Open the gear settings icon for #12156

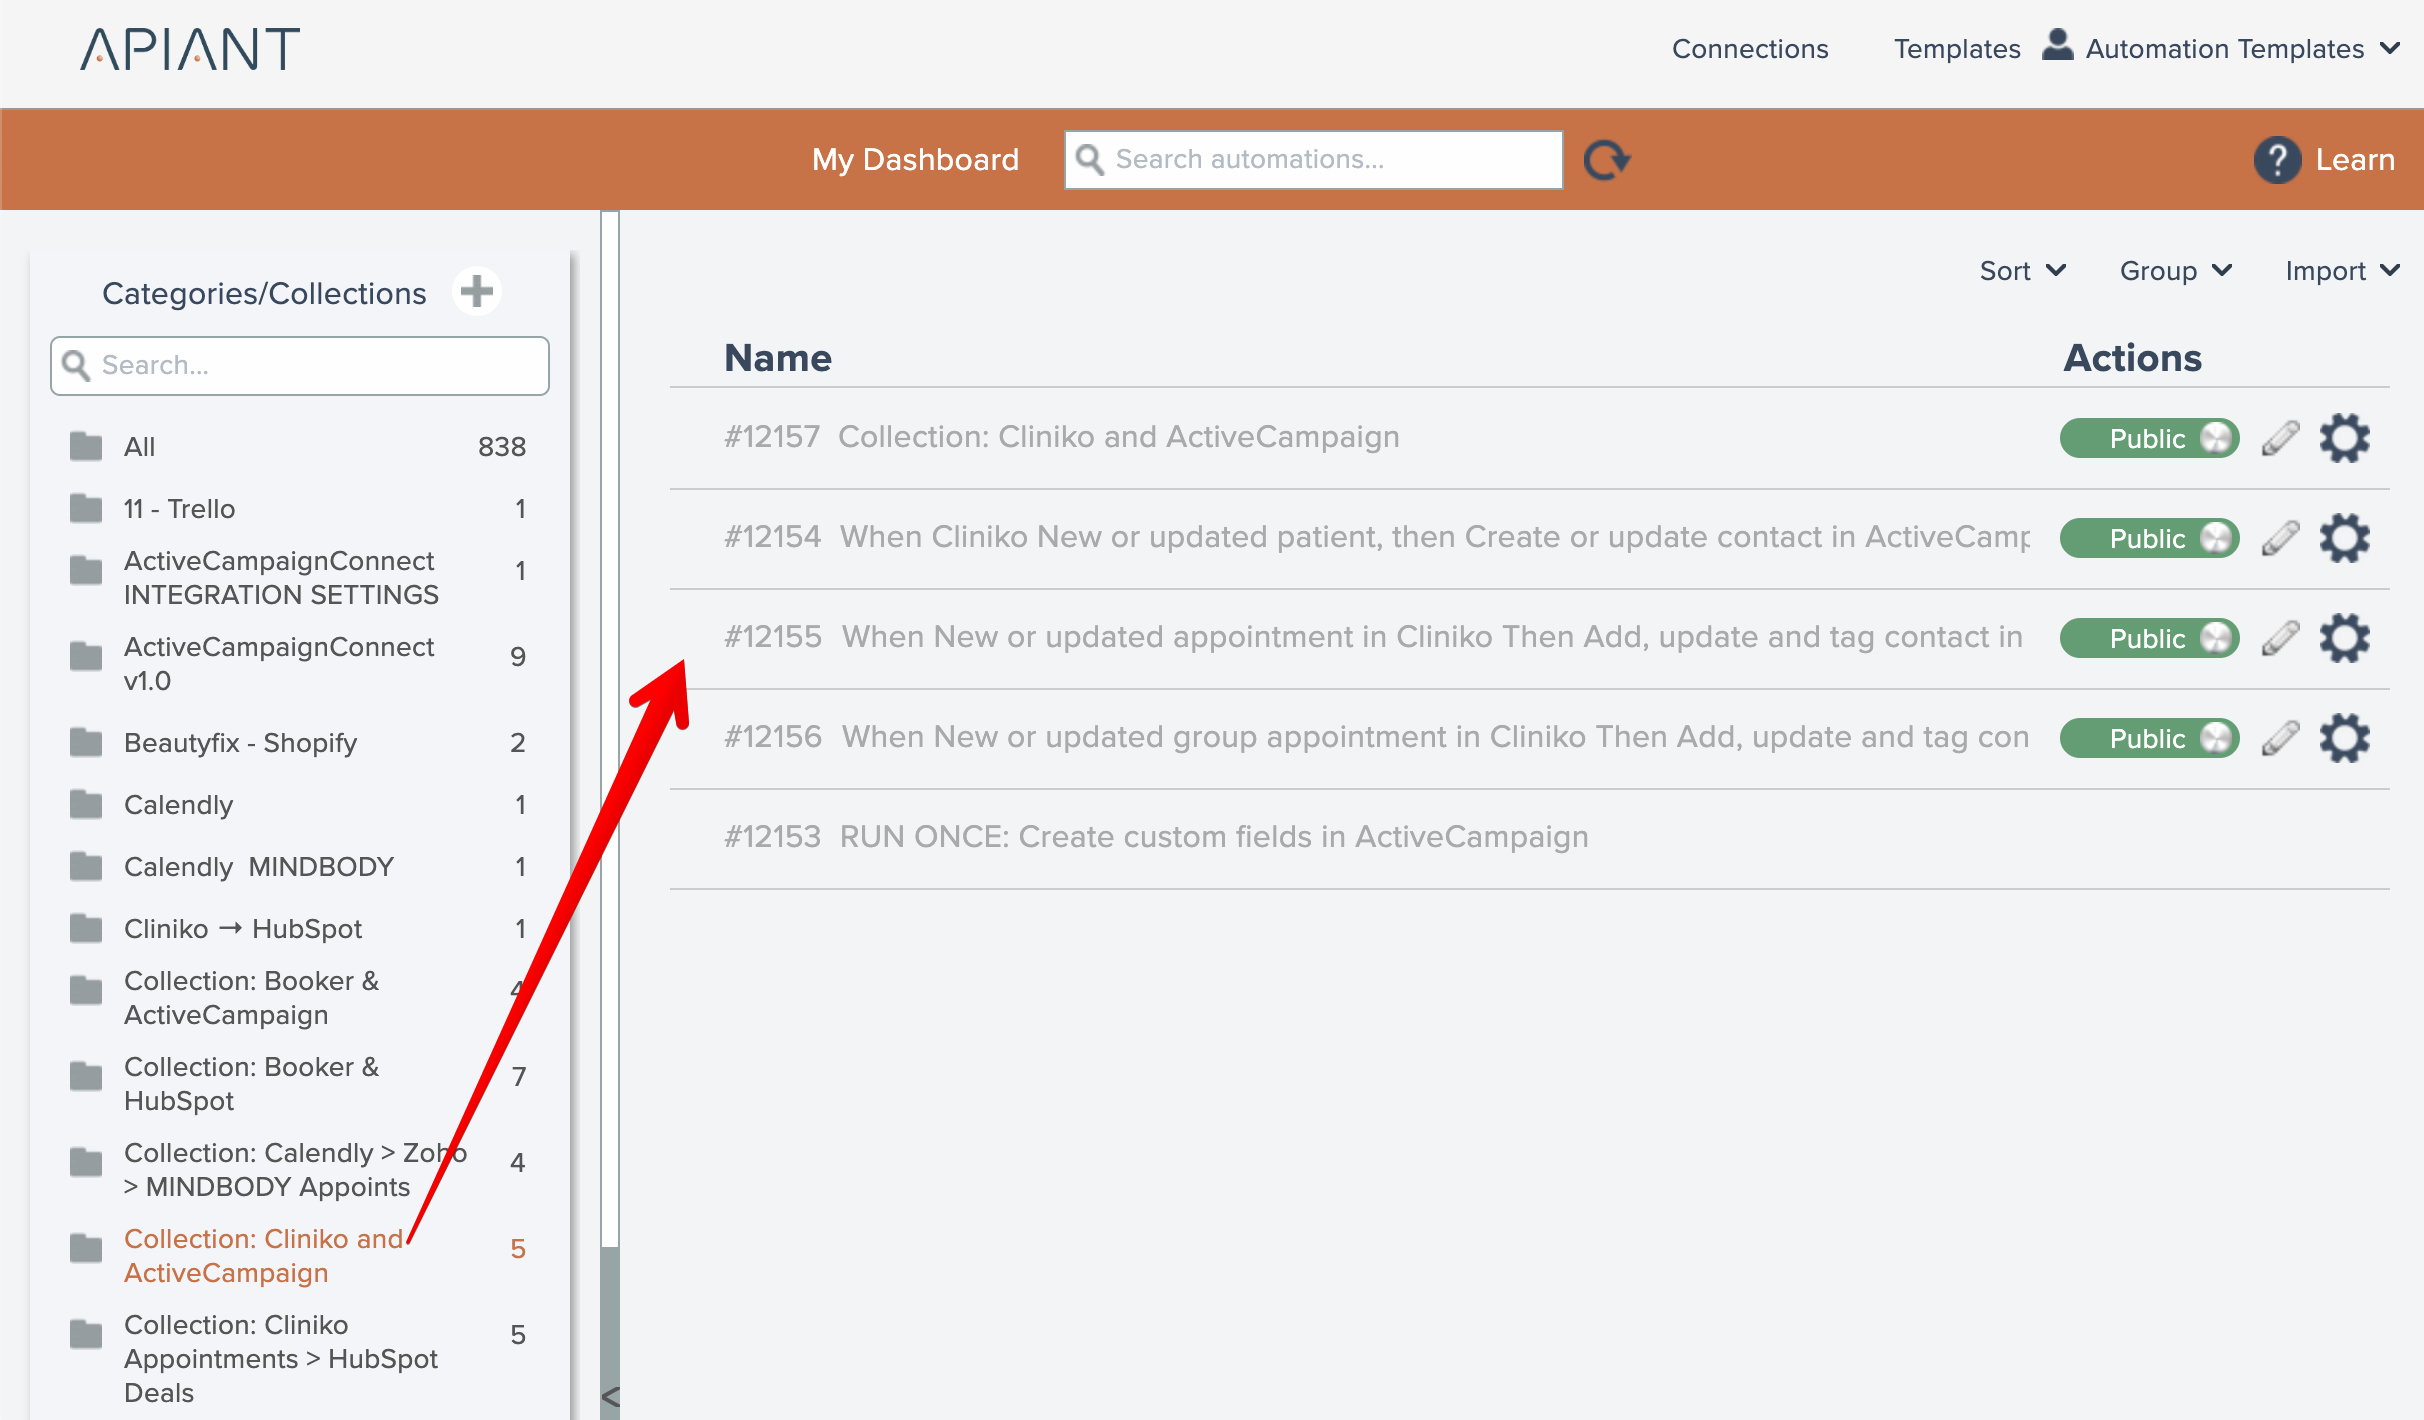pyautogui.click(x=2344, y=738)
